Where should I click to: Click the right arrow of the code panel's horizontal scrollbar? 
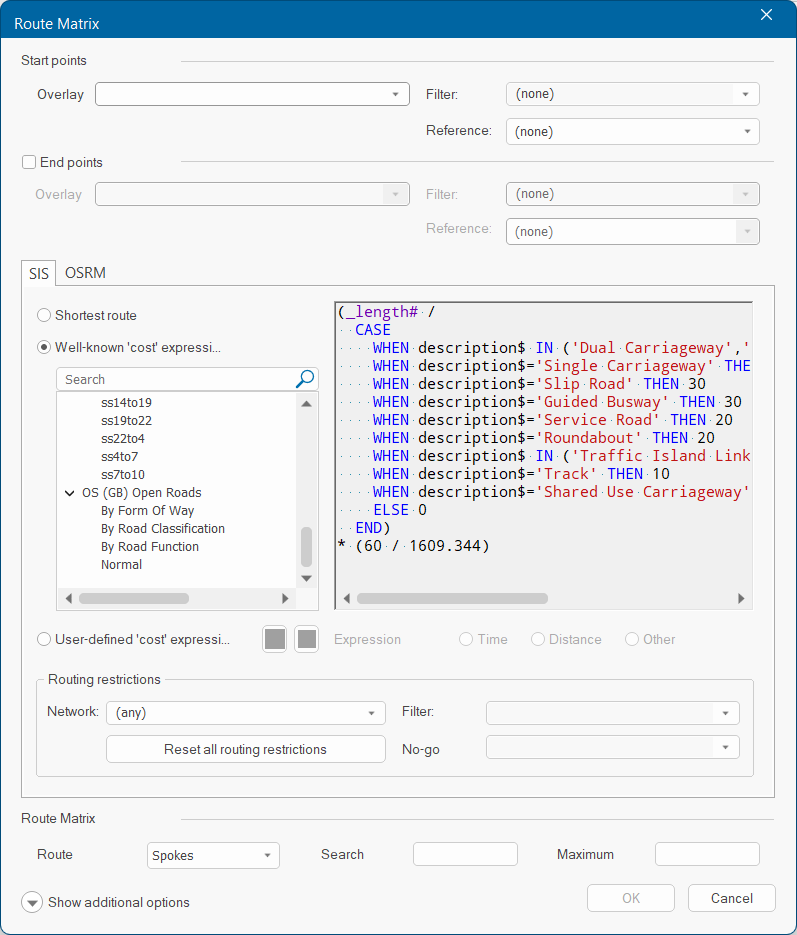(741, 599)
